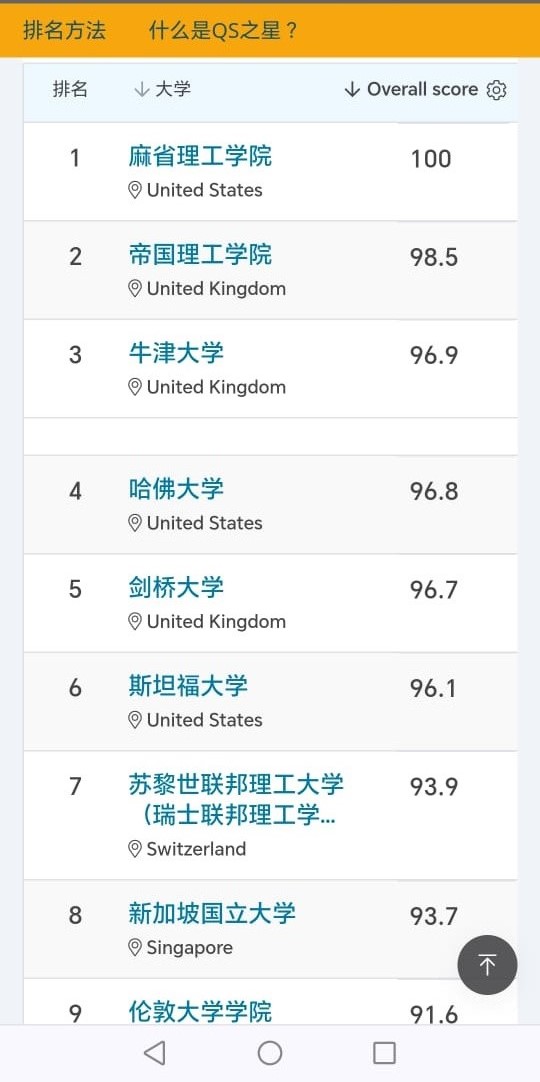Image resolution: width=540 pixels, height=1082 pixels.
Task: Open the 哈佛大学 link
Action: click(x=176, y=489)
